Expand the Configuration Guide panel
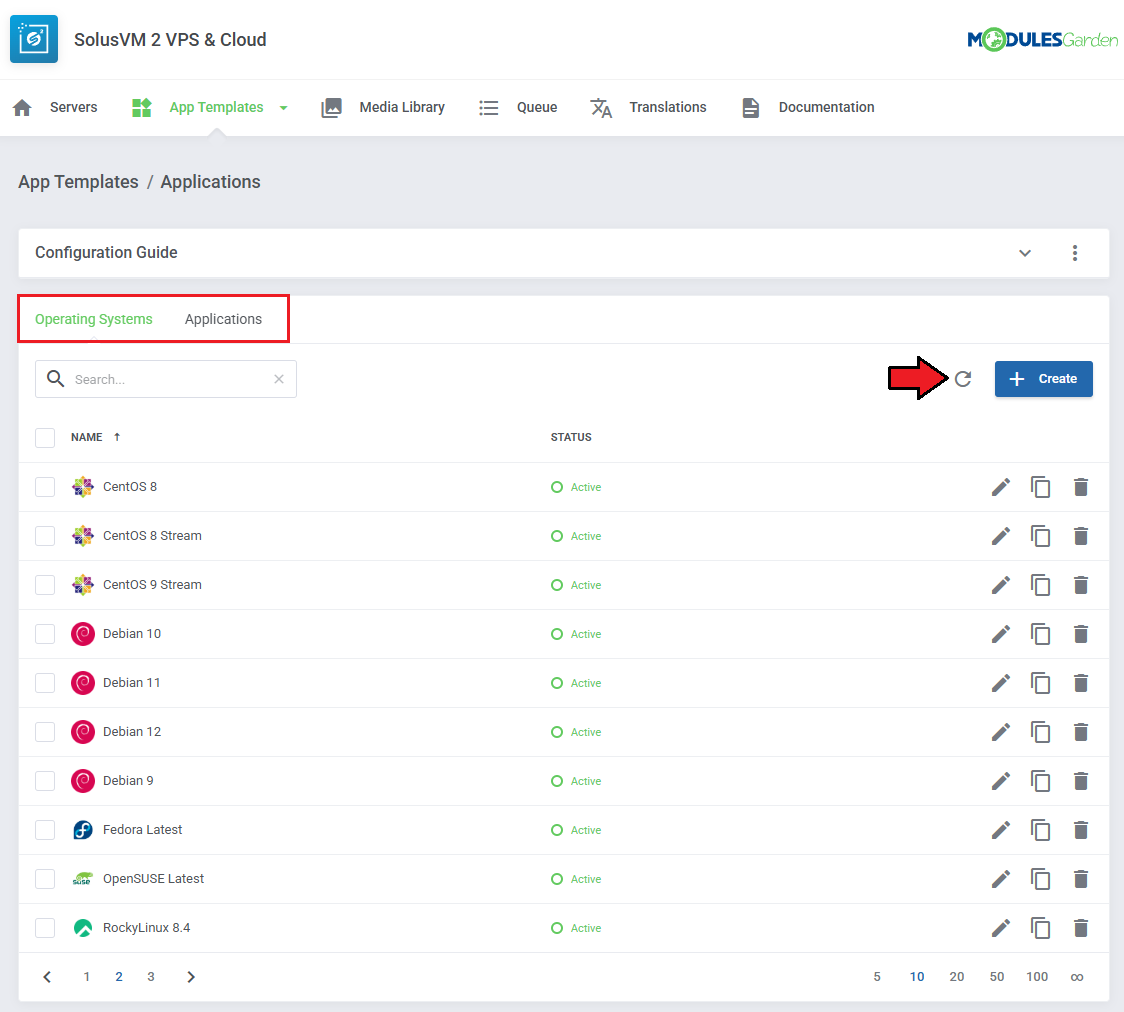 [x=1025, y=253]
